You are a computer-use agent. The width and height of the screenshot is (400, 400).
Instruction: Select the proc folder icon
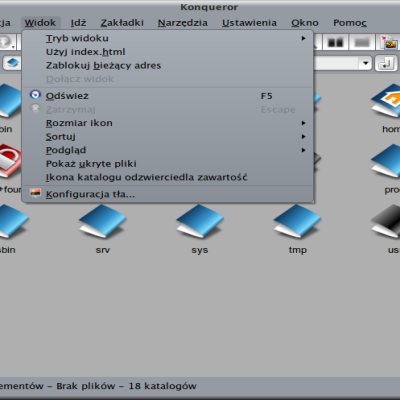point(386,161)
